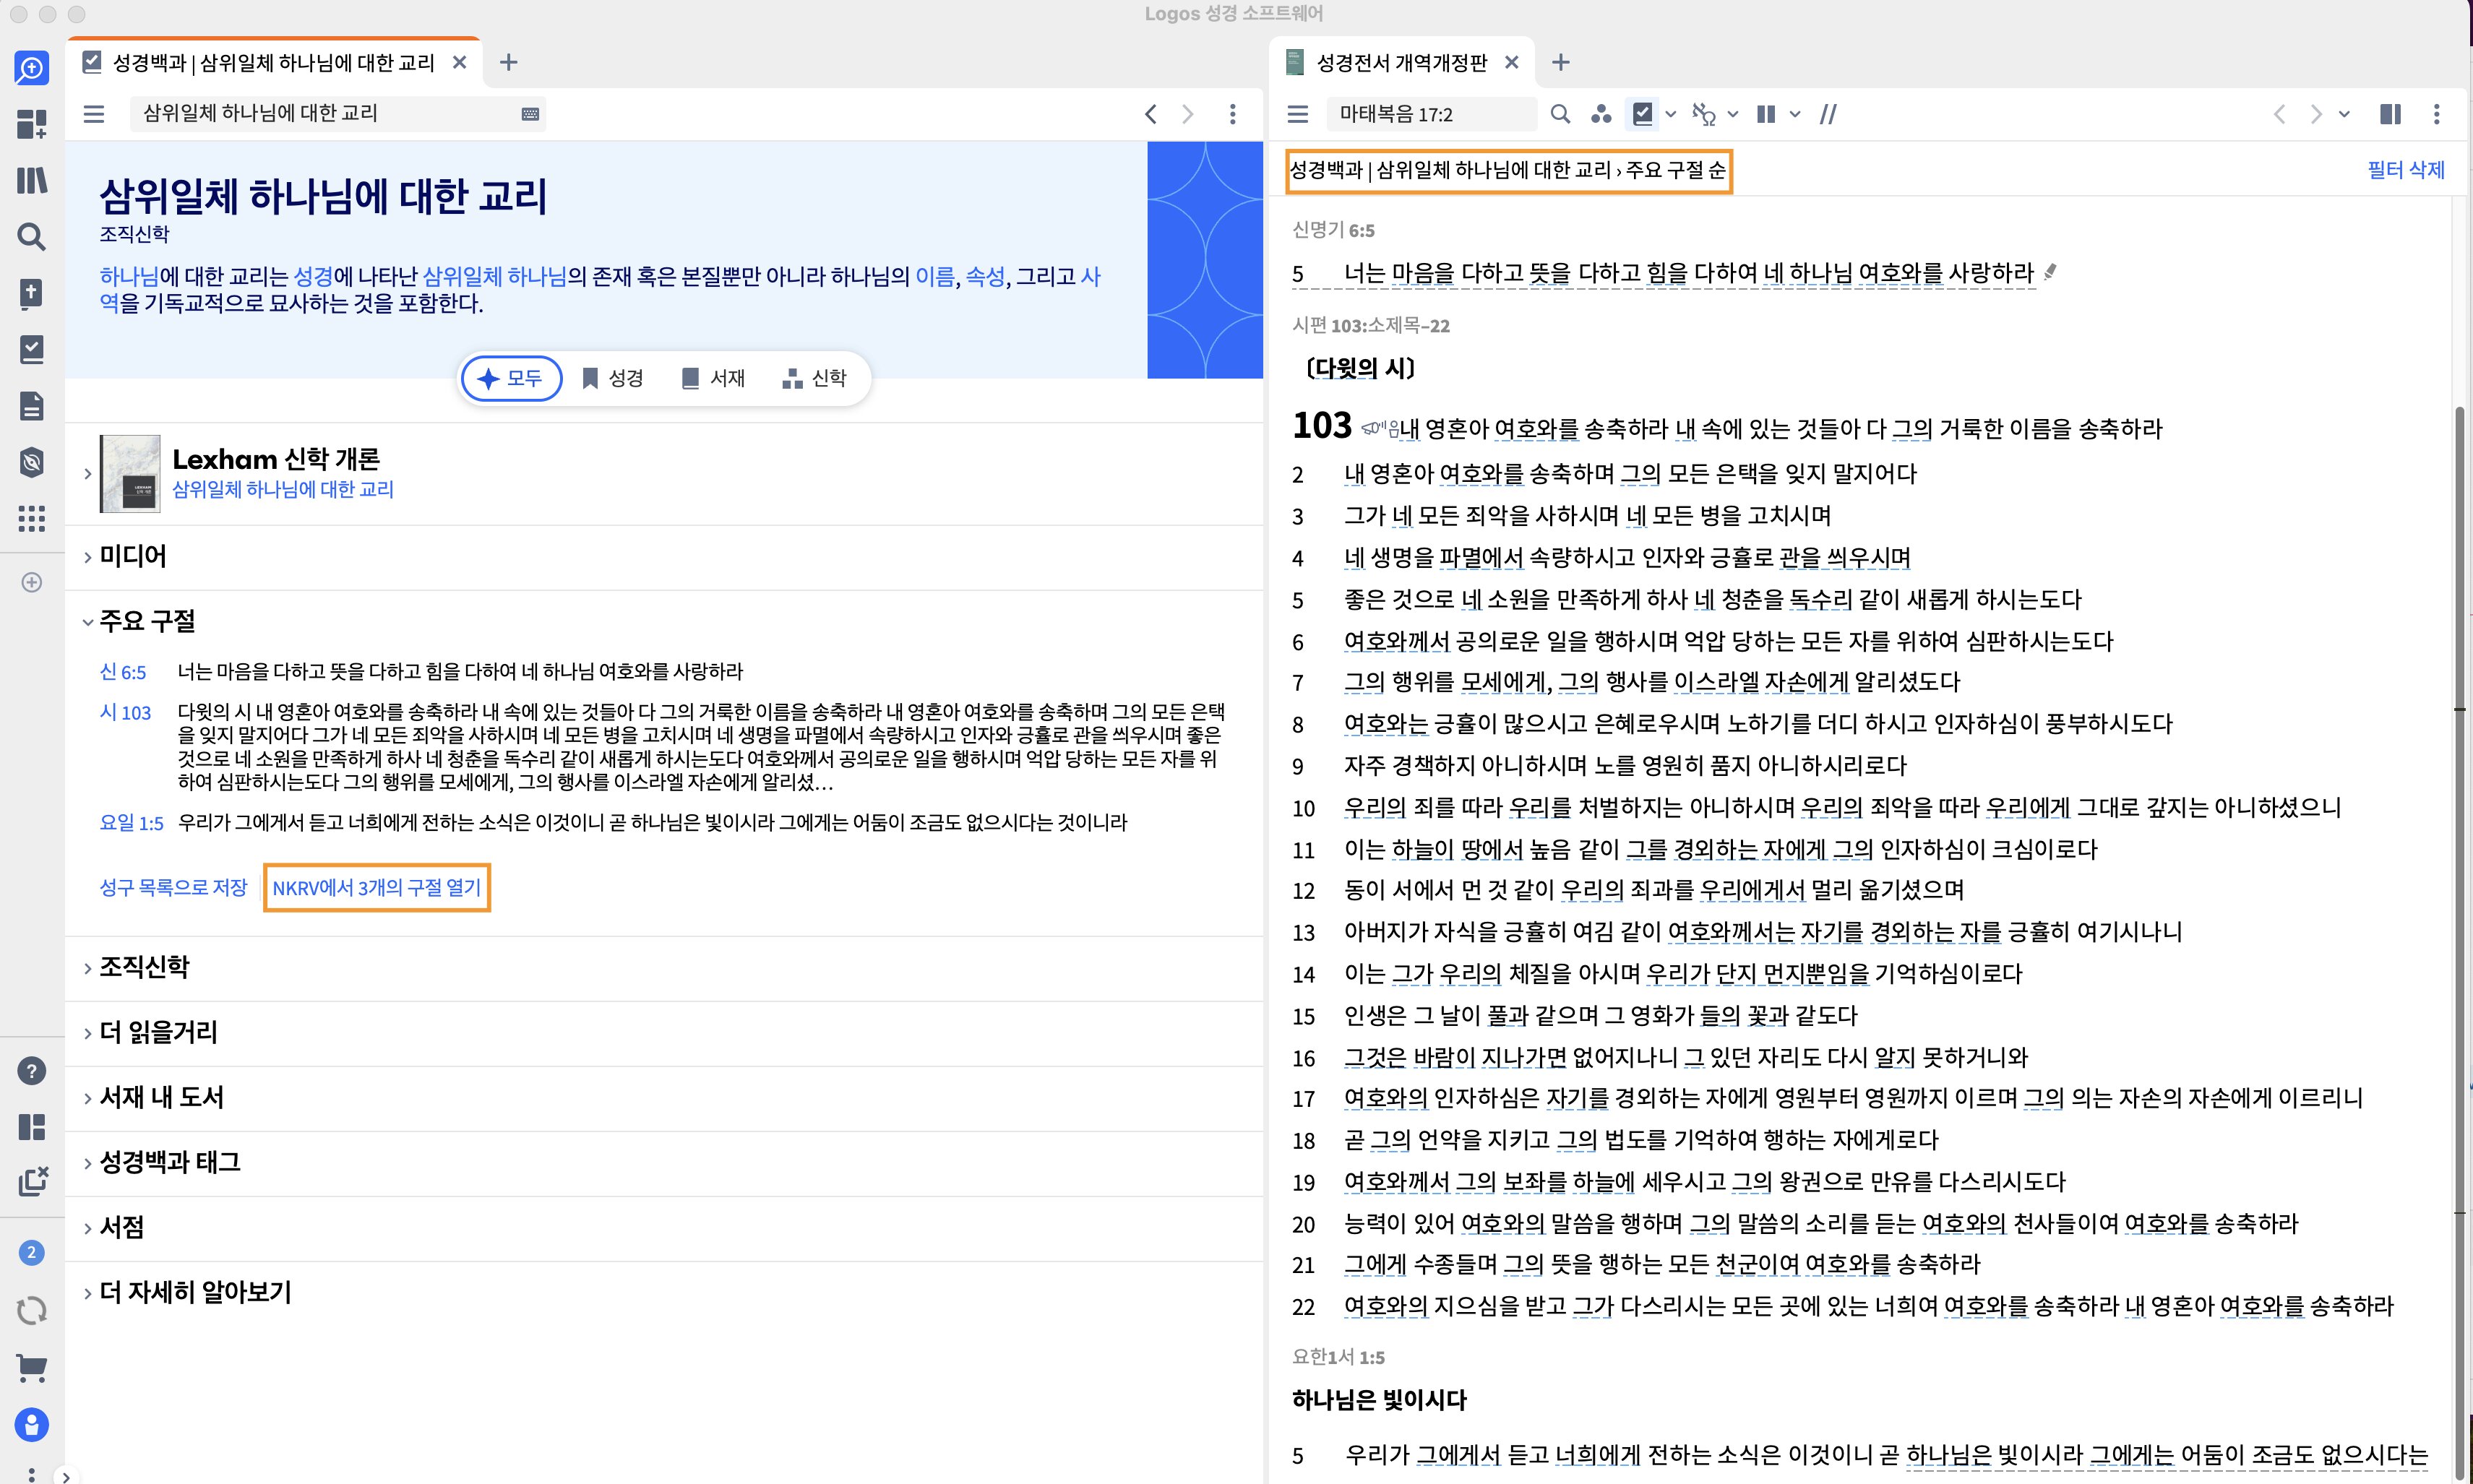
Task: Toggle Factbook tags visual filter in Bible toolbar
Action: coord(1643,114)
